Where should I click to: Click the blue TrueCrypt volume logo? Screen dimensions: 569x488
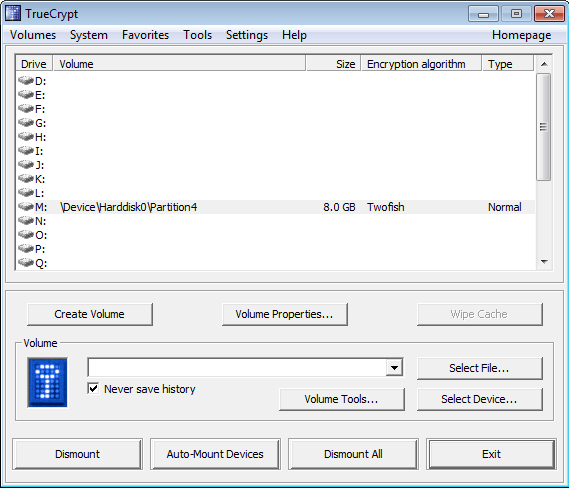[x=48, y=382]
